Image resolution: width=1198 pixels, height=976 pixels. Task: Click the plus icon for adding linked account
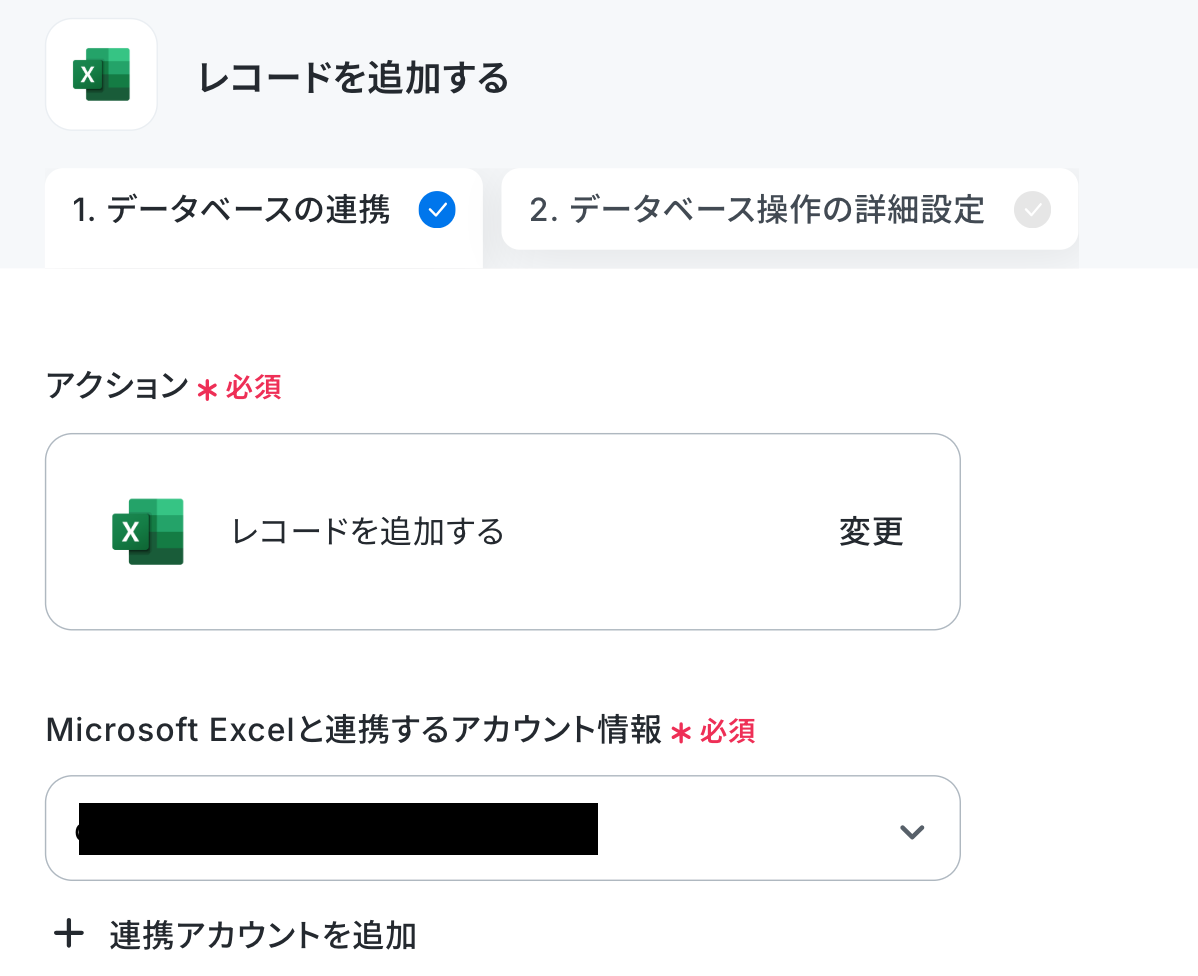pos(69,933)
